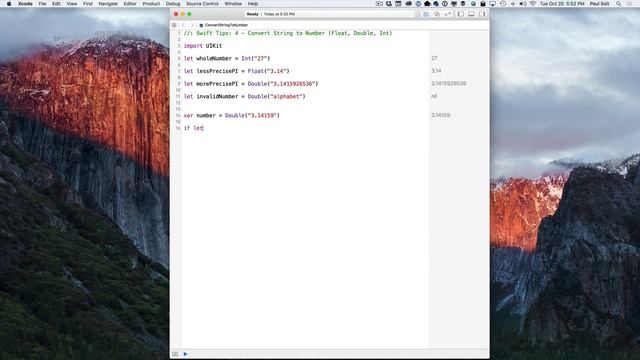The image size is (640, 360).
Task: Click the Wi-Fi status icon
Action: [x=533, y=4]
